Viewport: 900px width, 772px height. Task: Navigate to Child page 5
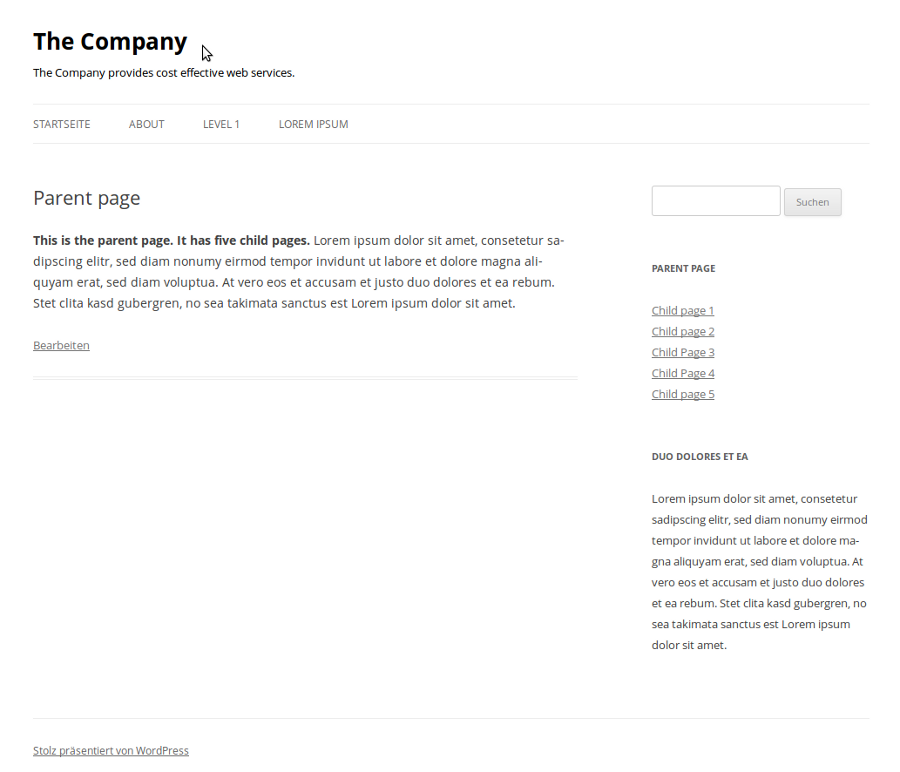[x=682, y=394]
